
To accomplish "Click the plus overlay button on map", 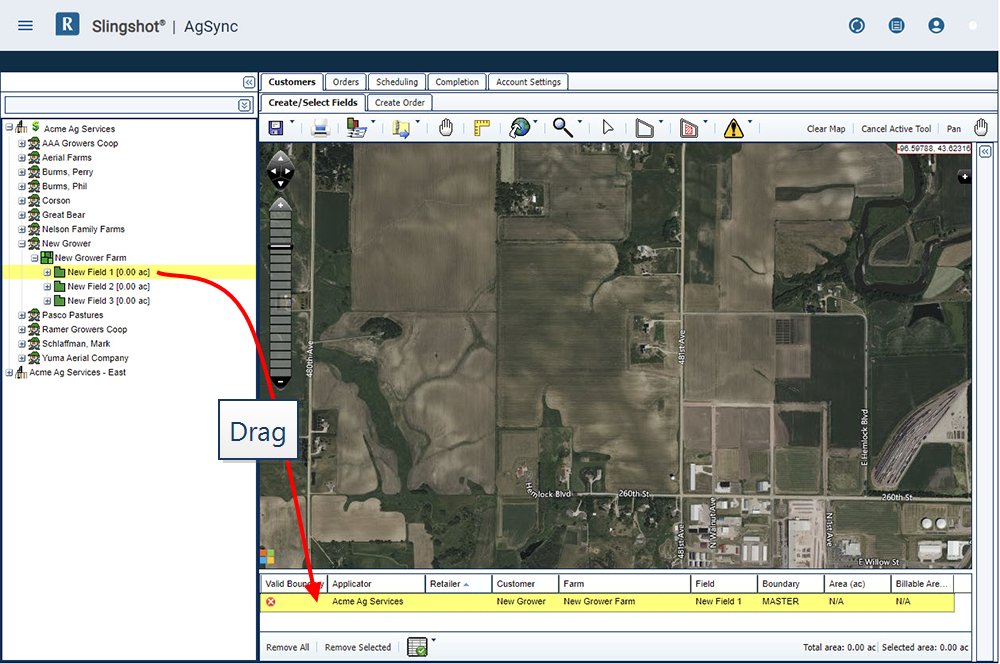I will click(964, 177).
